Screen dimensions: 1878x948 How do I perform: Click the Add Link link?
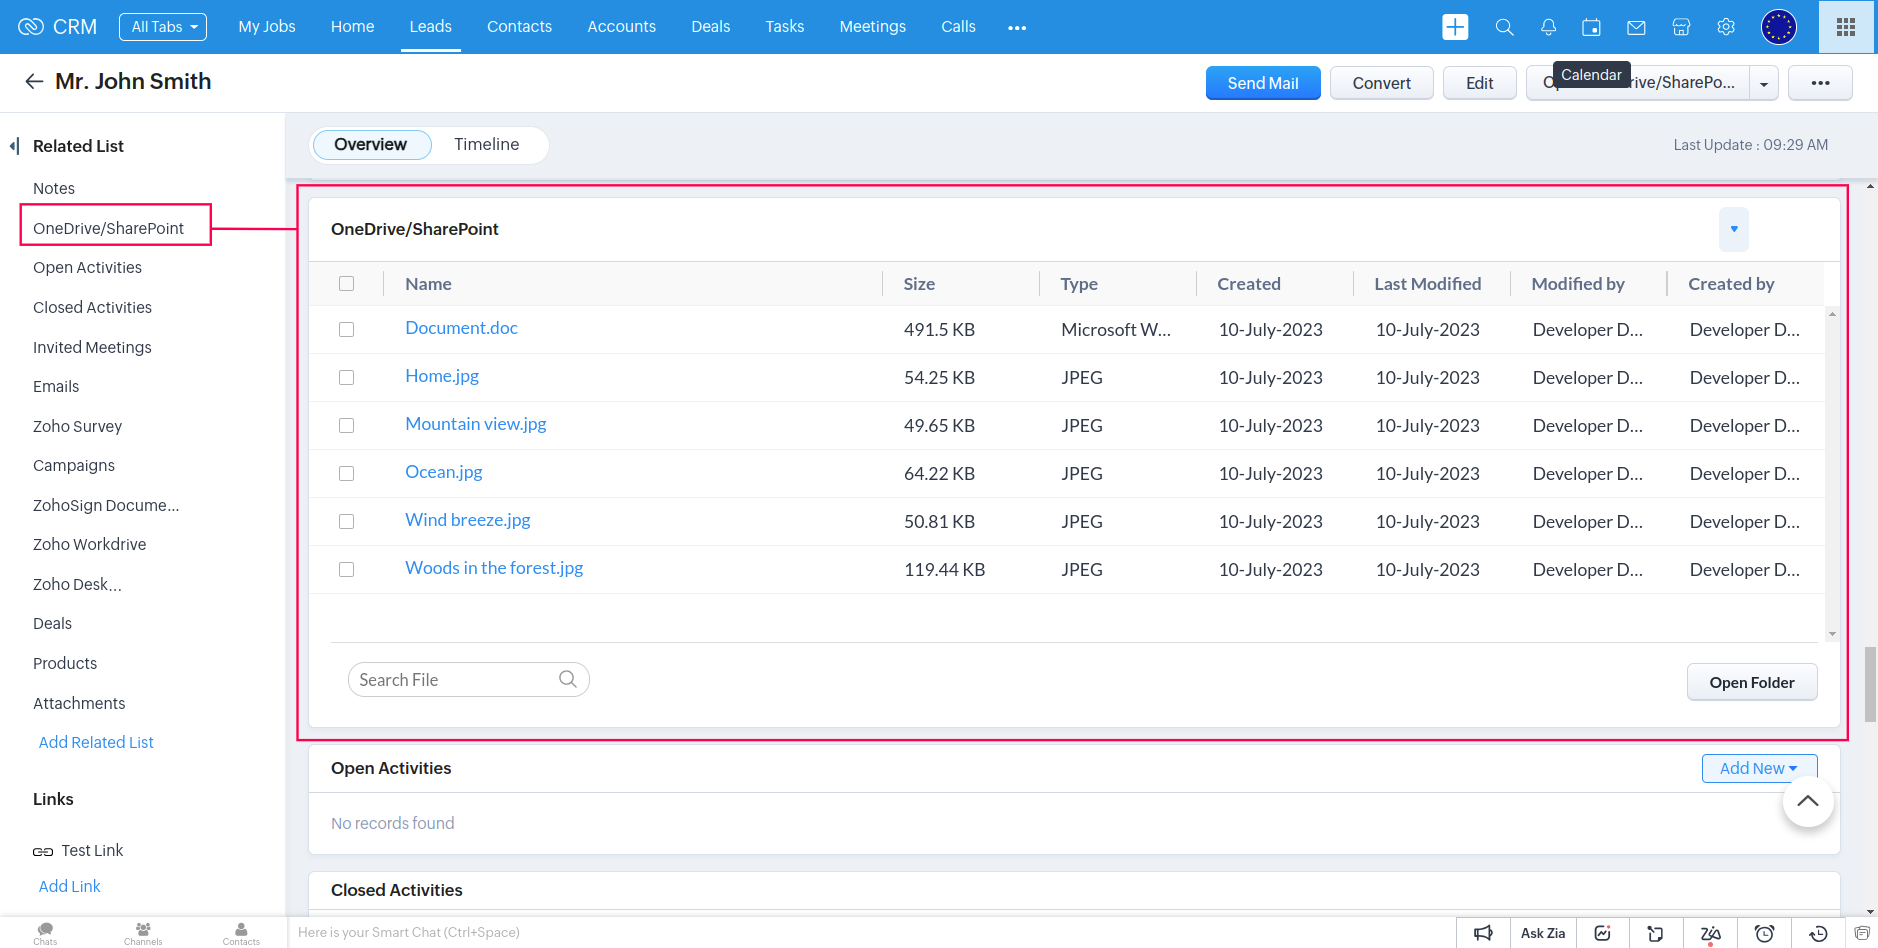[69, 886]
